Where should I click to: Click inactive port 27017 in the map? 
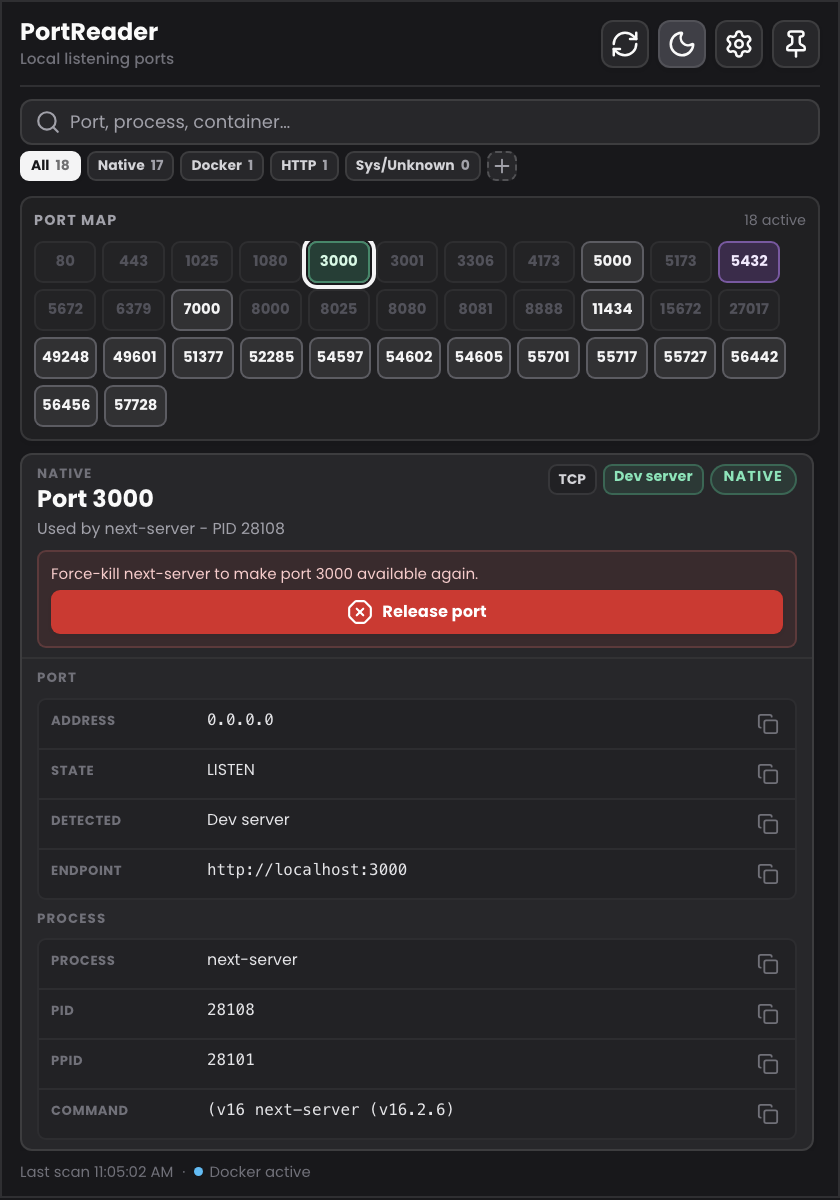[x=749, y=309]
